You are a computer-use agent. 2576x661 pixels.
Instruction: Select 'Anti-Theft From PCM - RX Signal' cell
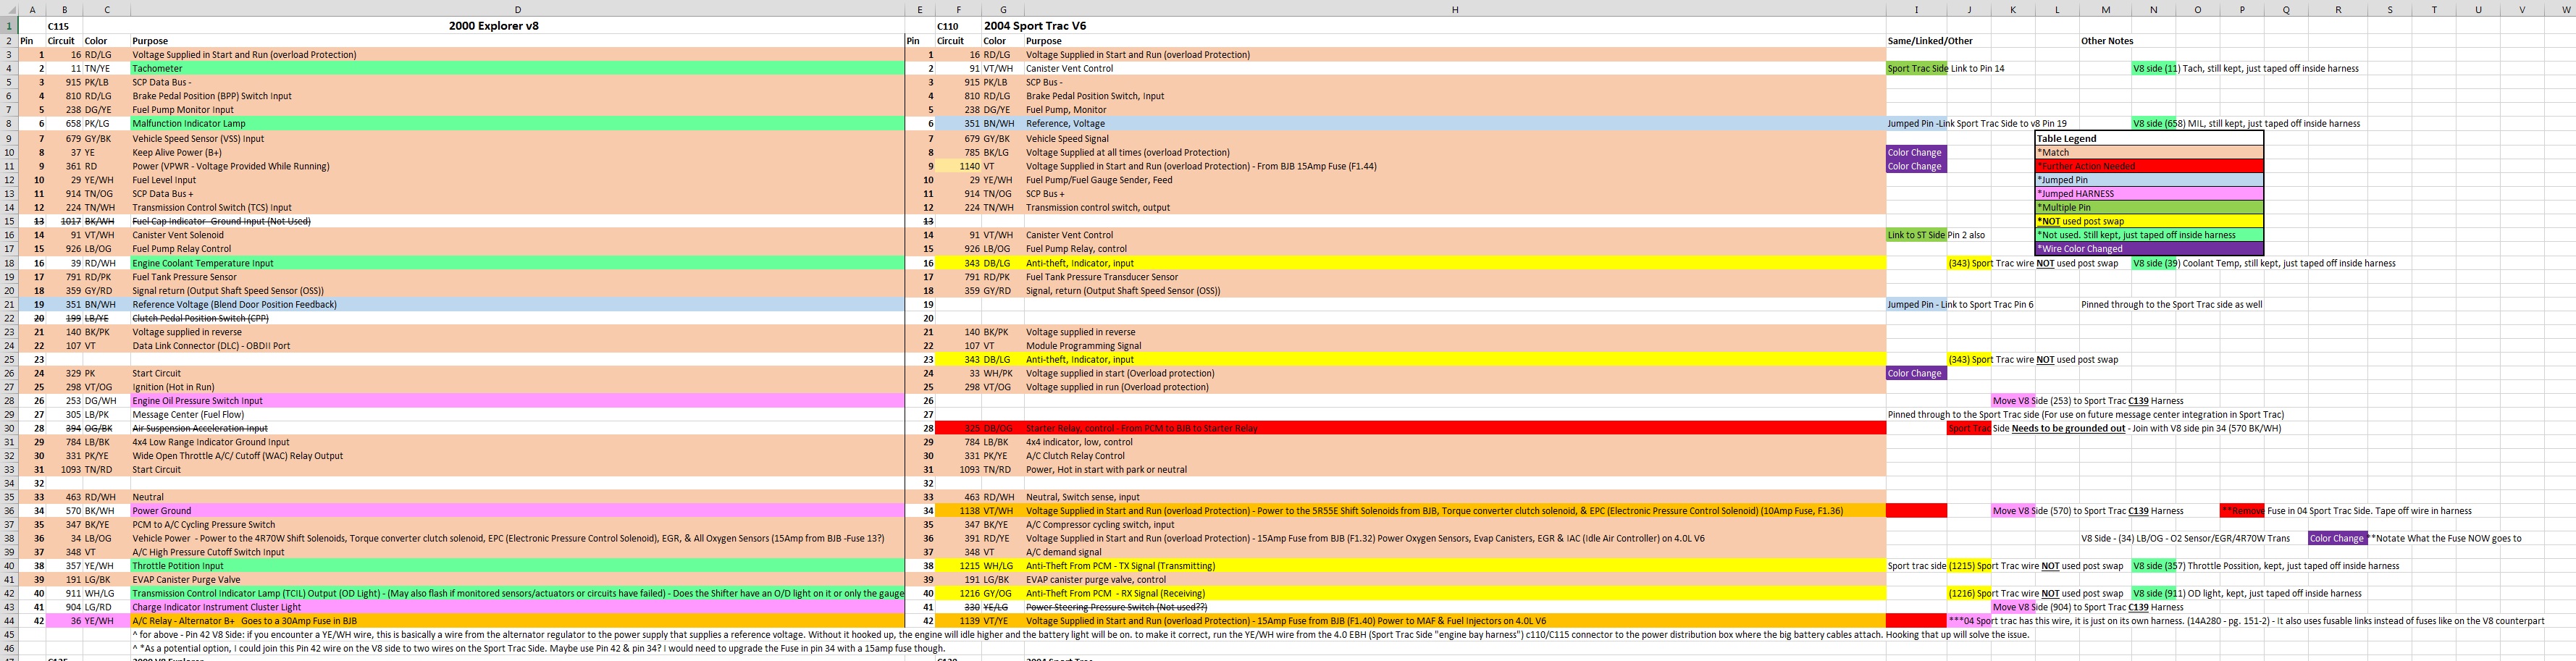(x=1454, y=593)
